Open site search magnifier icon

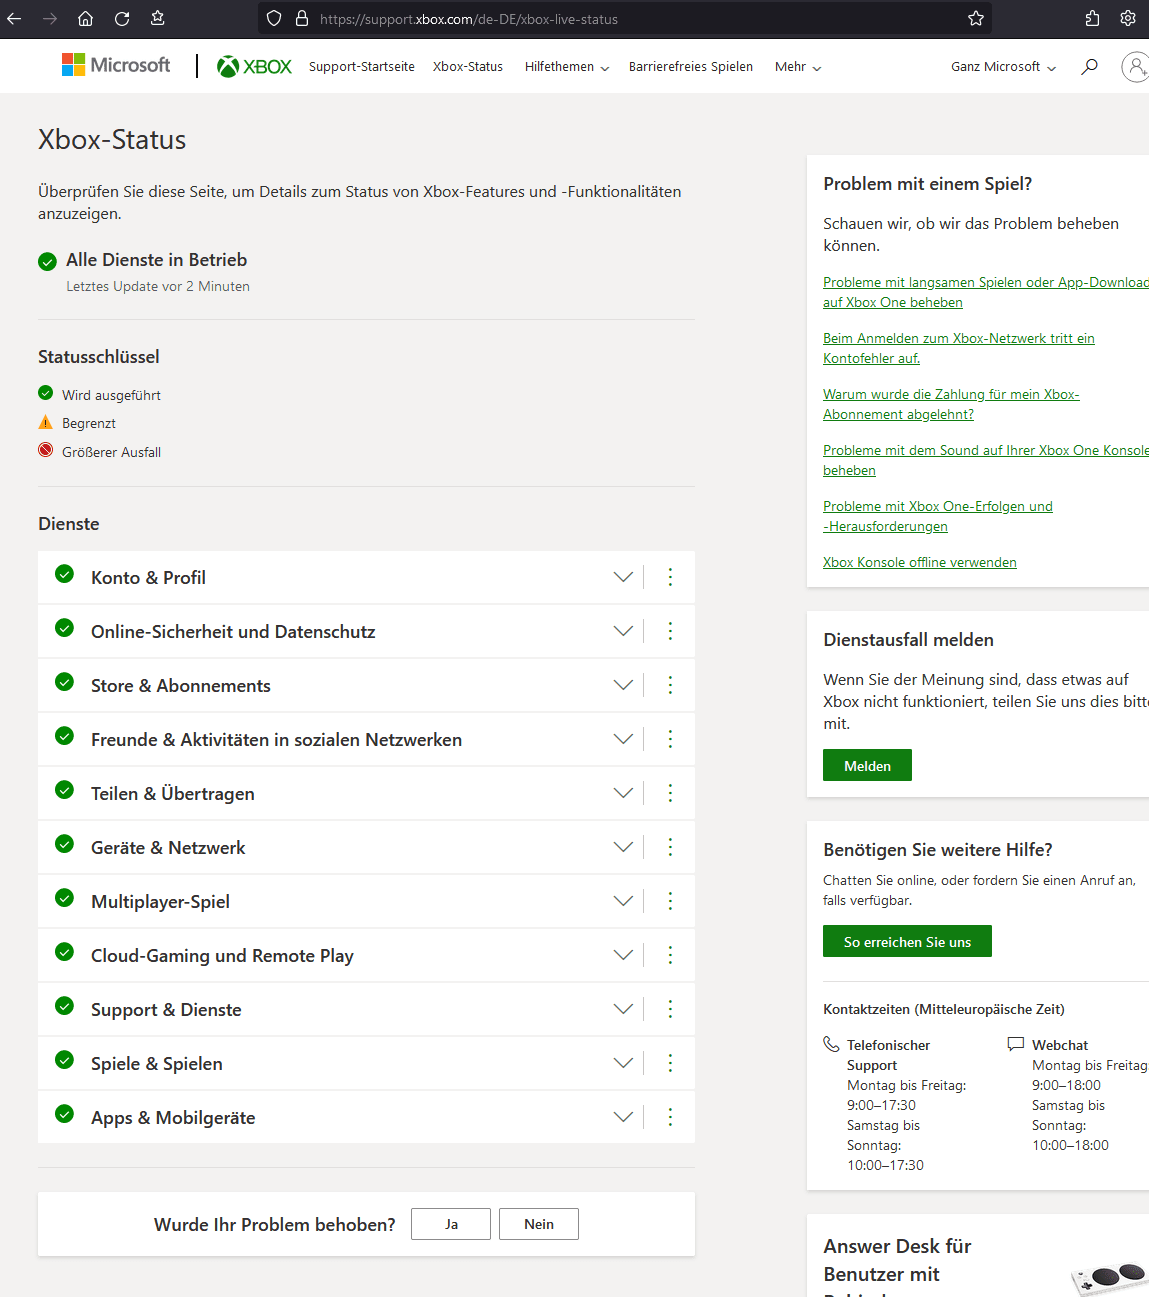click(1090, 66)
